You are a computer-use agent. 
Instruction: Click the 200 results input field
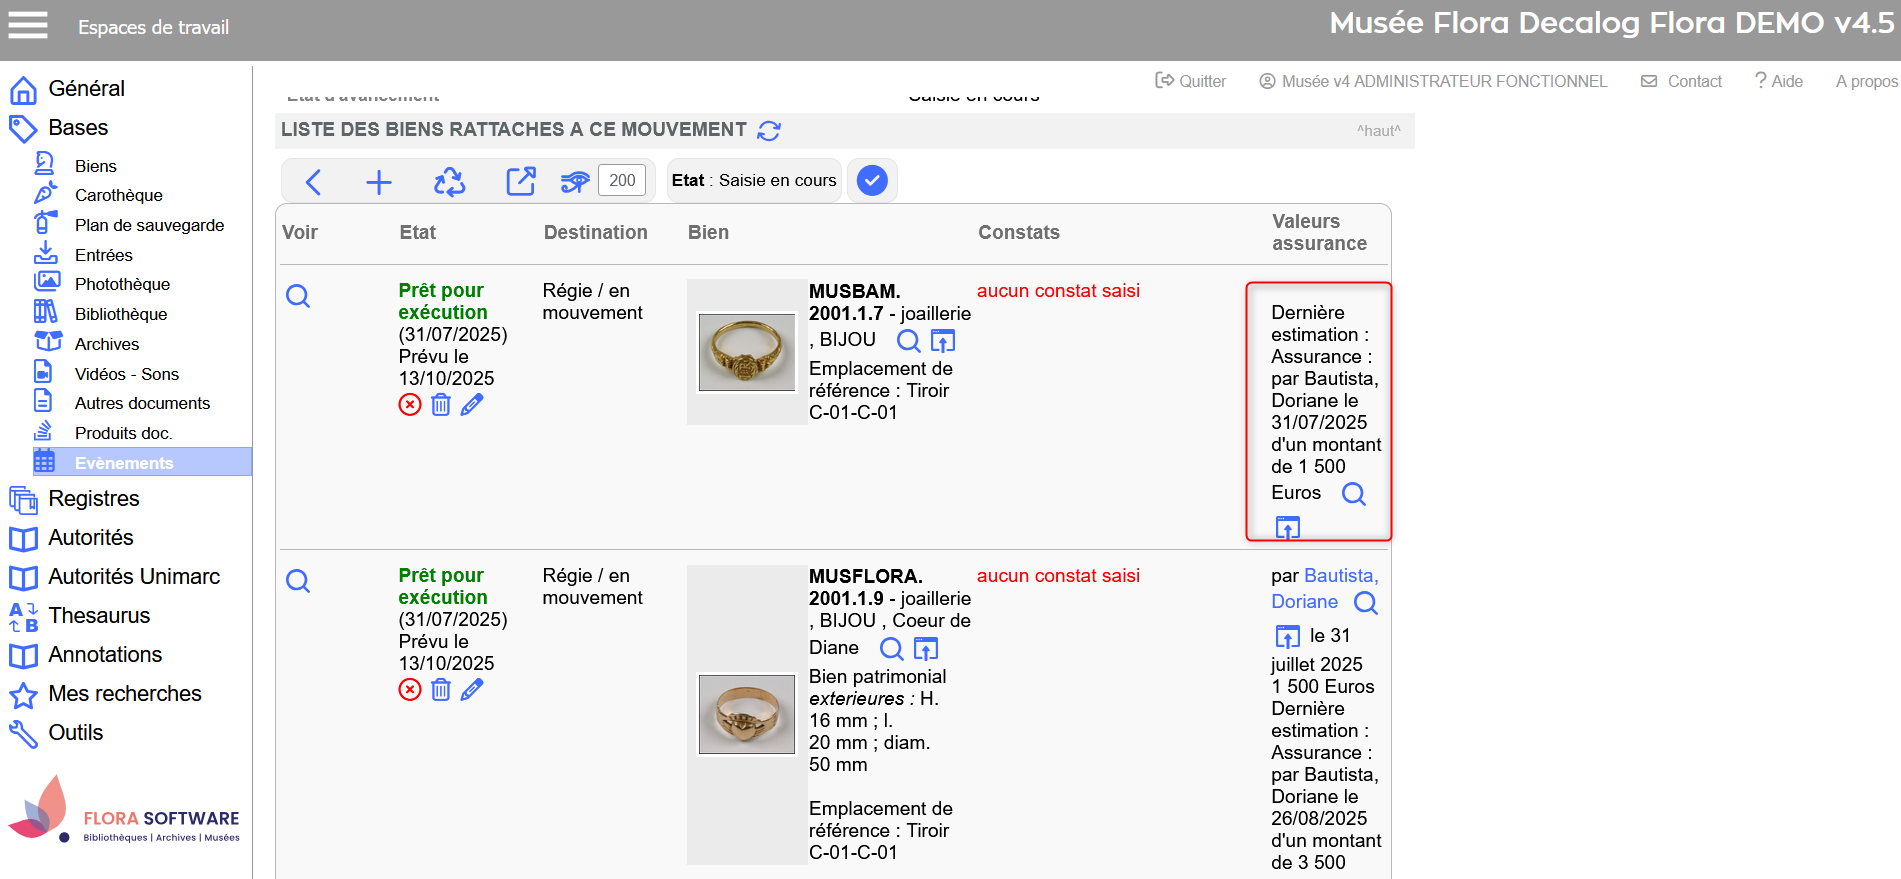622,181
